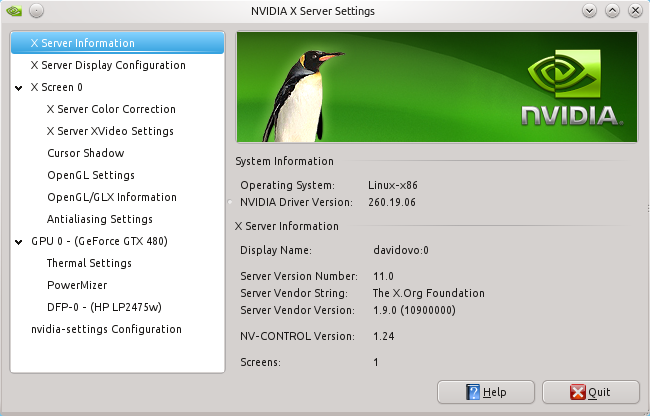The height and width of the screenshot is (416, 650).
Task: Click the Server Version Number label
Action: [x=299, y=276]
